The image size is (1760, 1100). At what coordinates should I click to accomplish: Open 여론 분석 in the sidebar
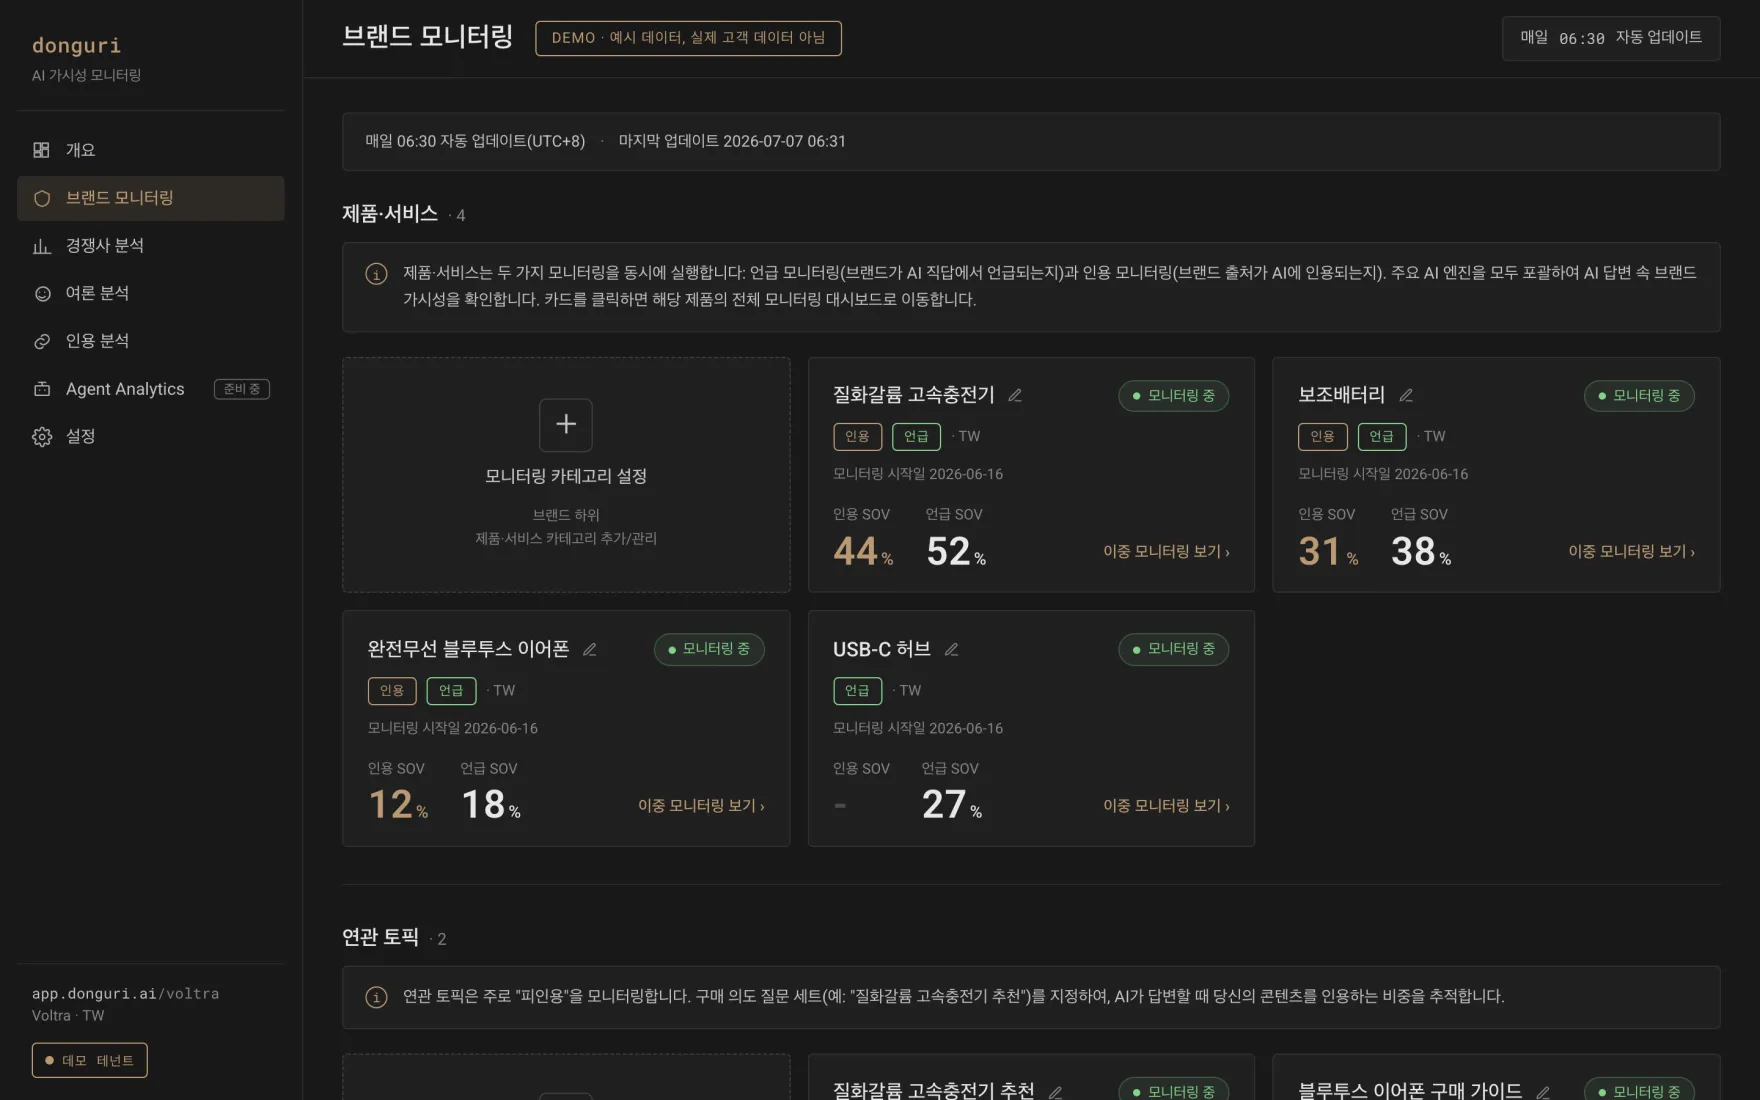(150, 294)
